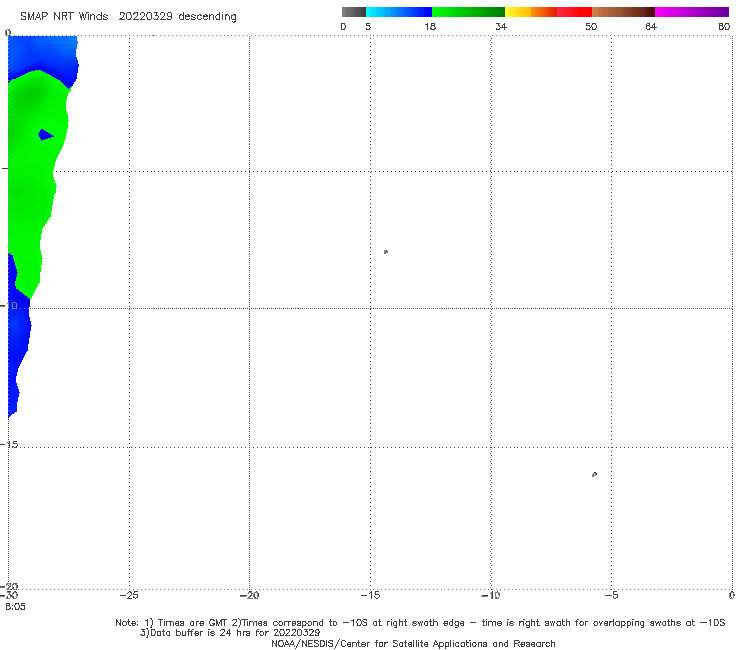Click the color scale label '64'

[651, 27]
